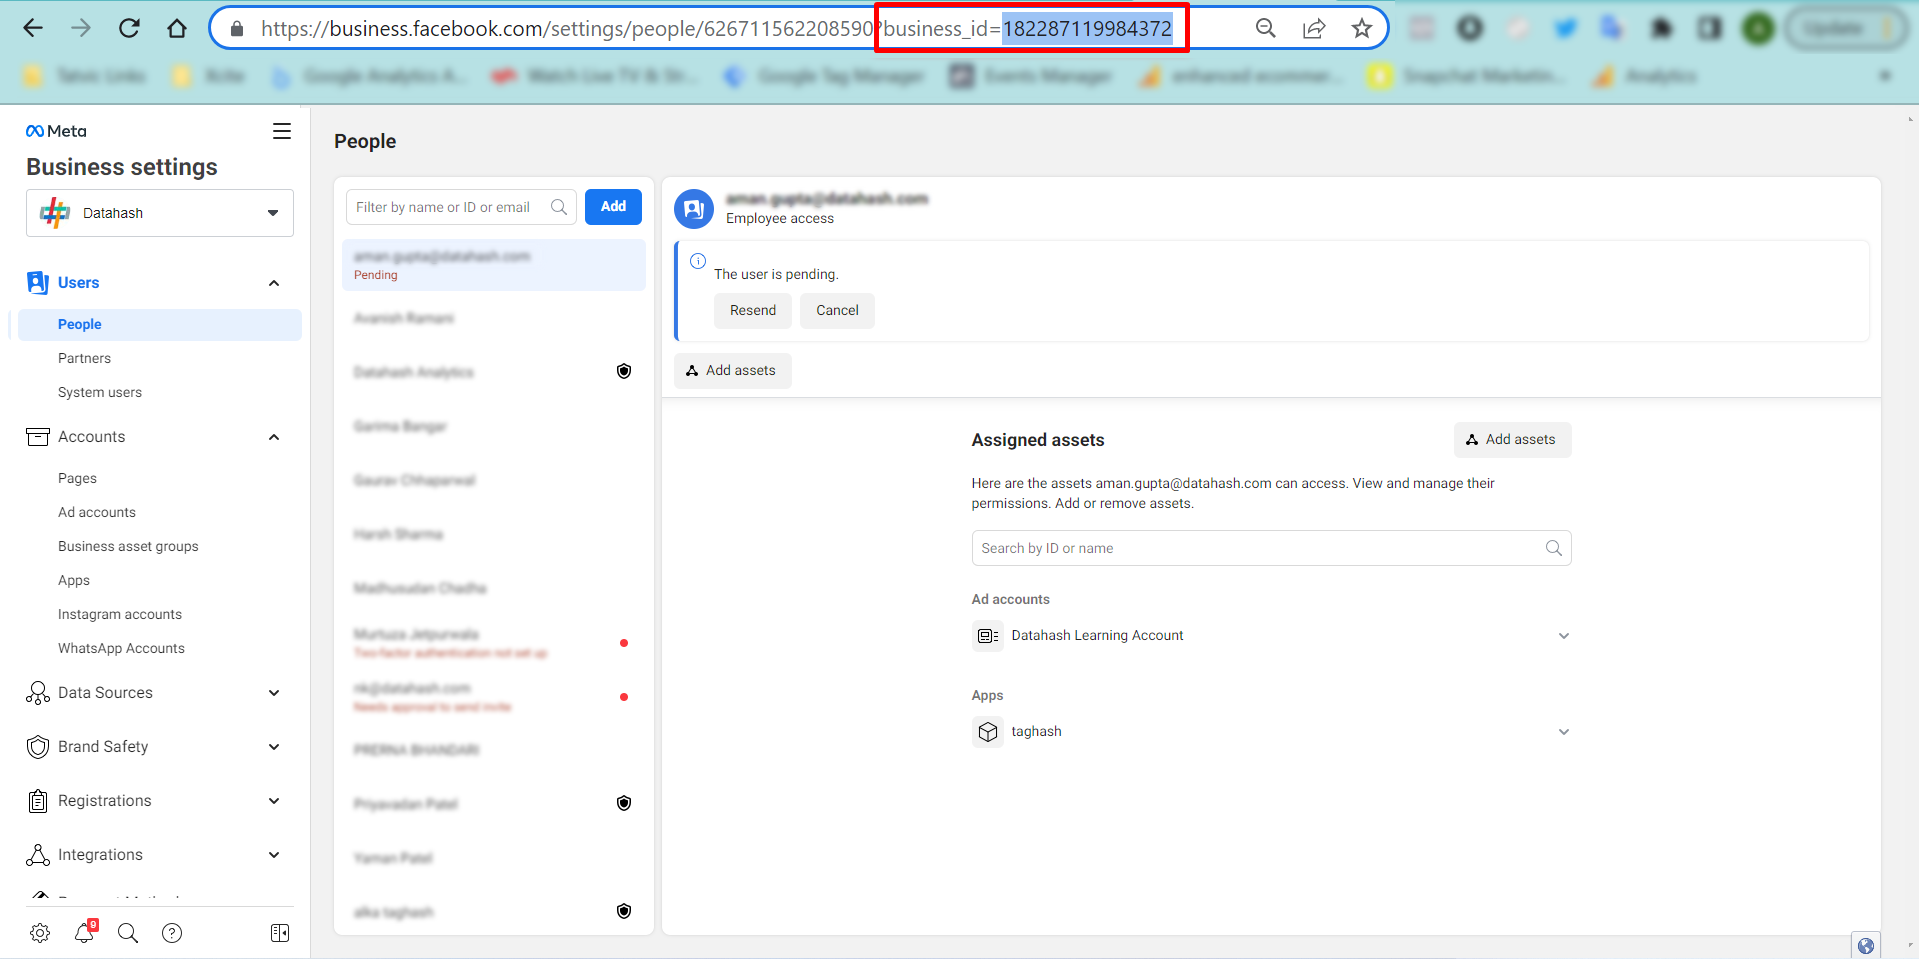Screen dimensions: 1919x959
Task: Click the browser forward arrow
Action: pos(81,28)
